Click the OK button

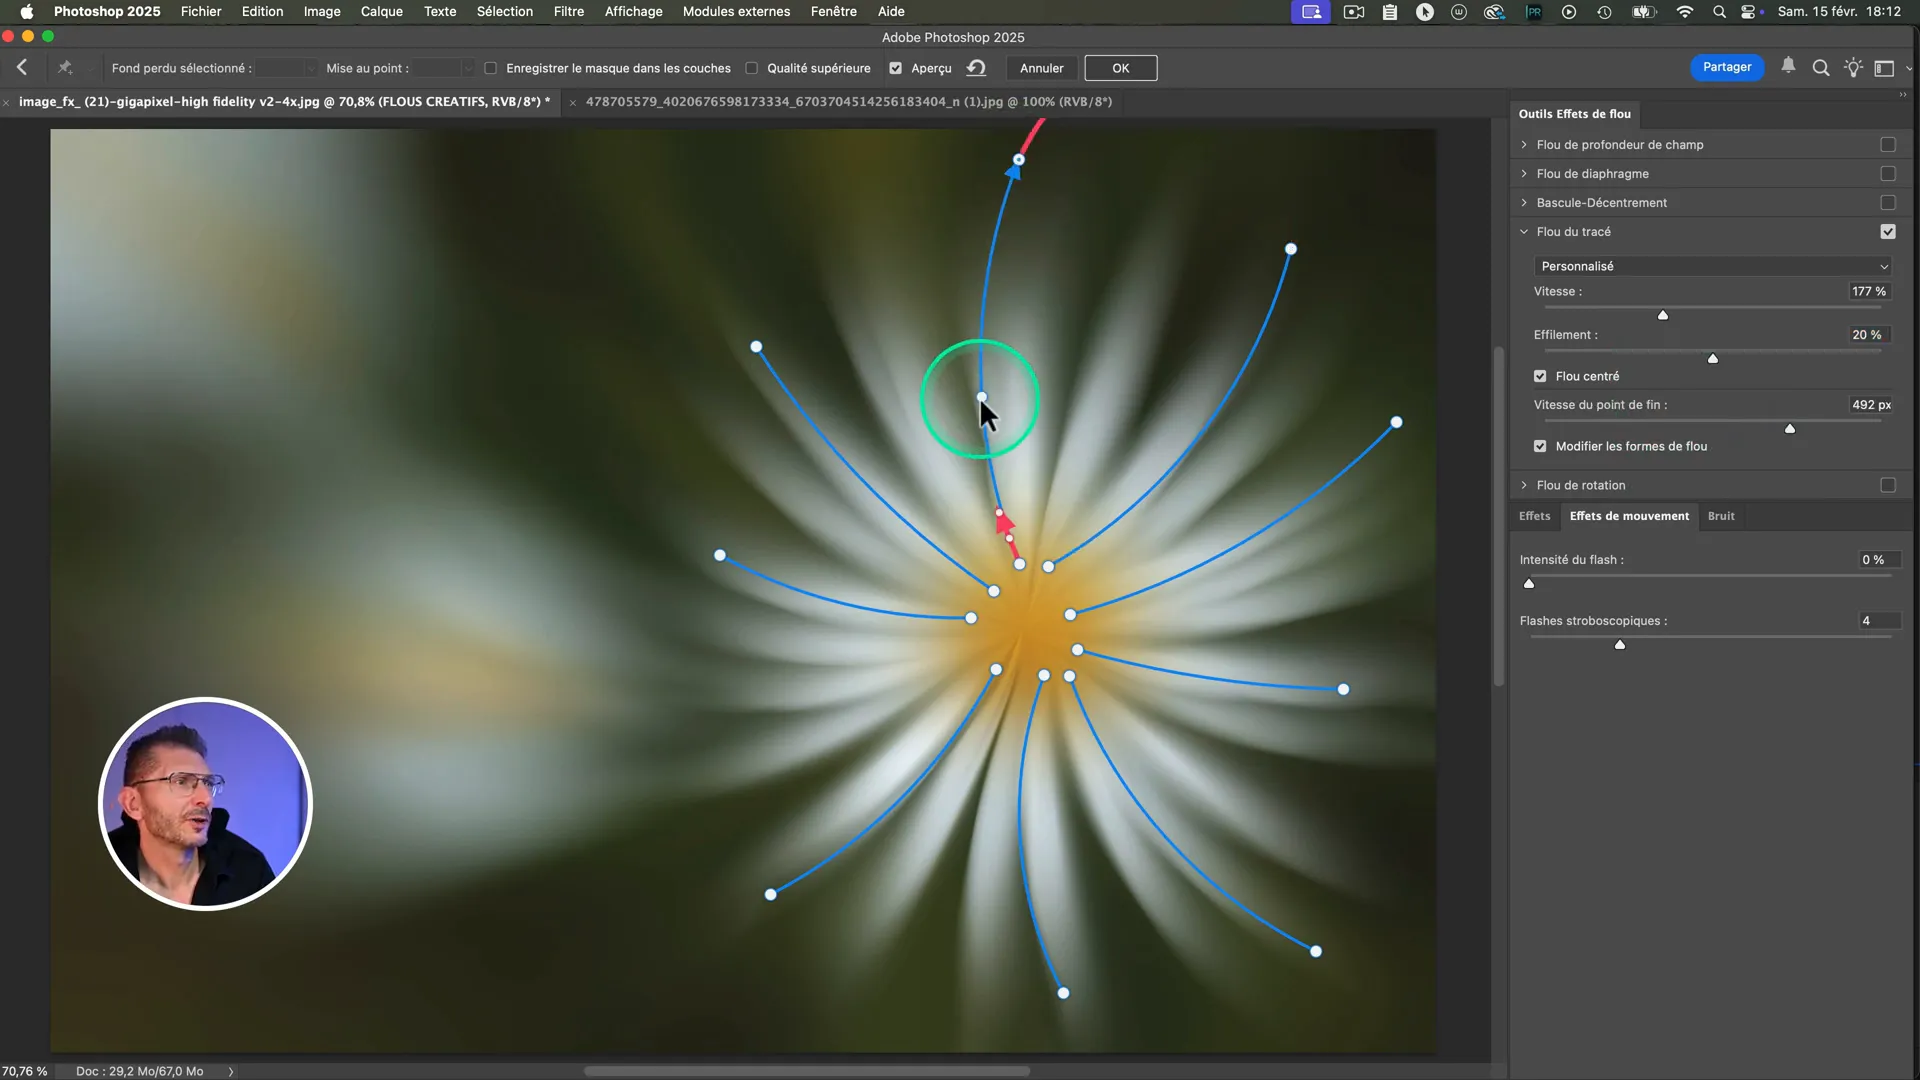pyautogui.click(x=1120, y=68)
